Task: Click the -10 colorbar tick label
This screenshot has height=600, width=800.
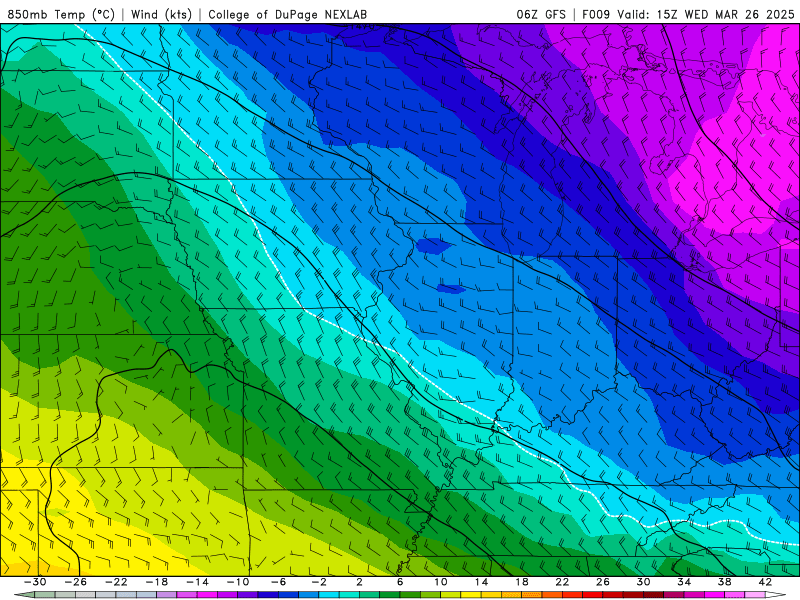Action: (x=238, y=582)
